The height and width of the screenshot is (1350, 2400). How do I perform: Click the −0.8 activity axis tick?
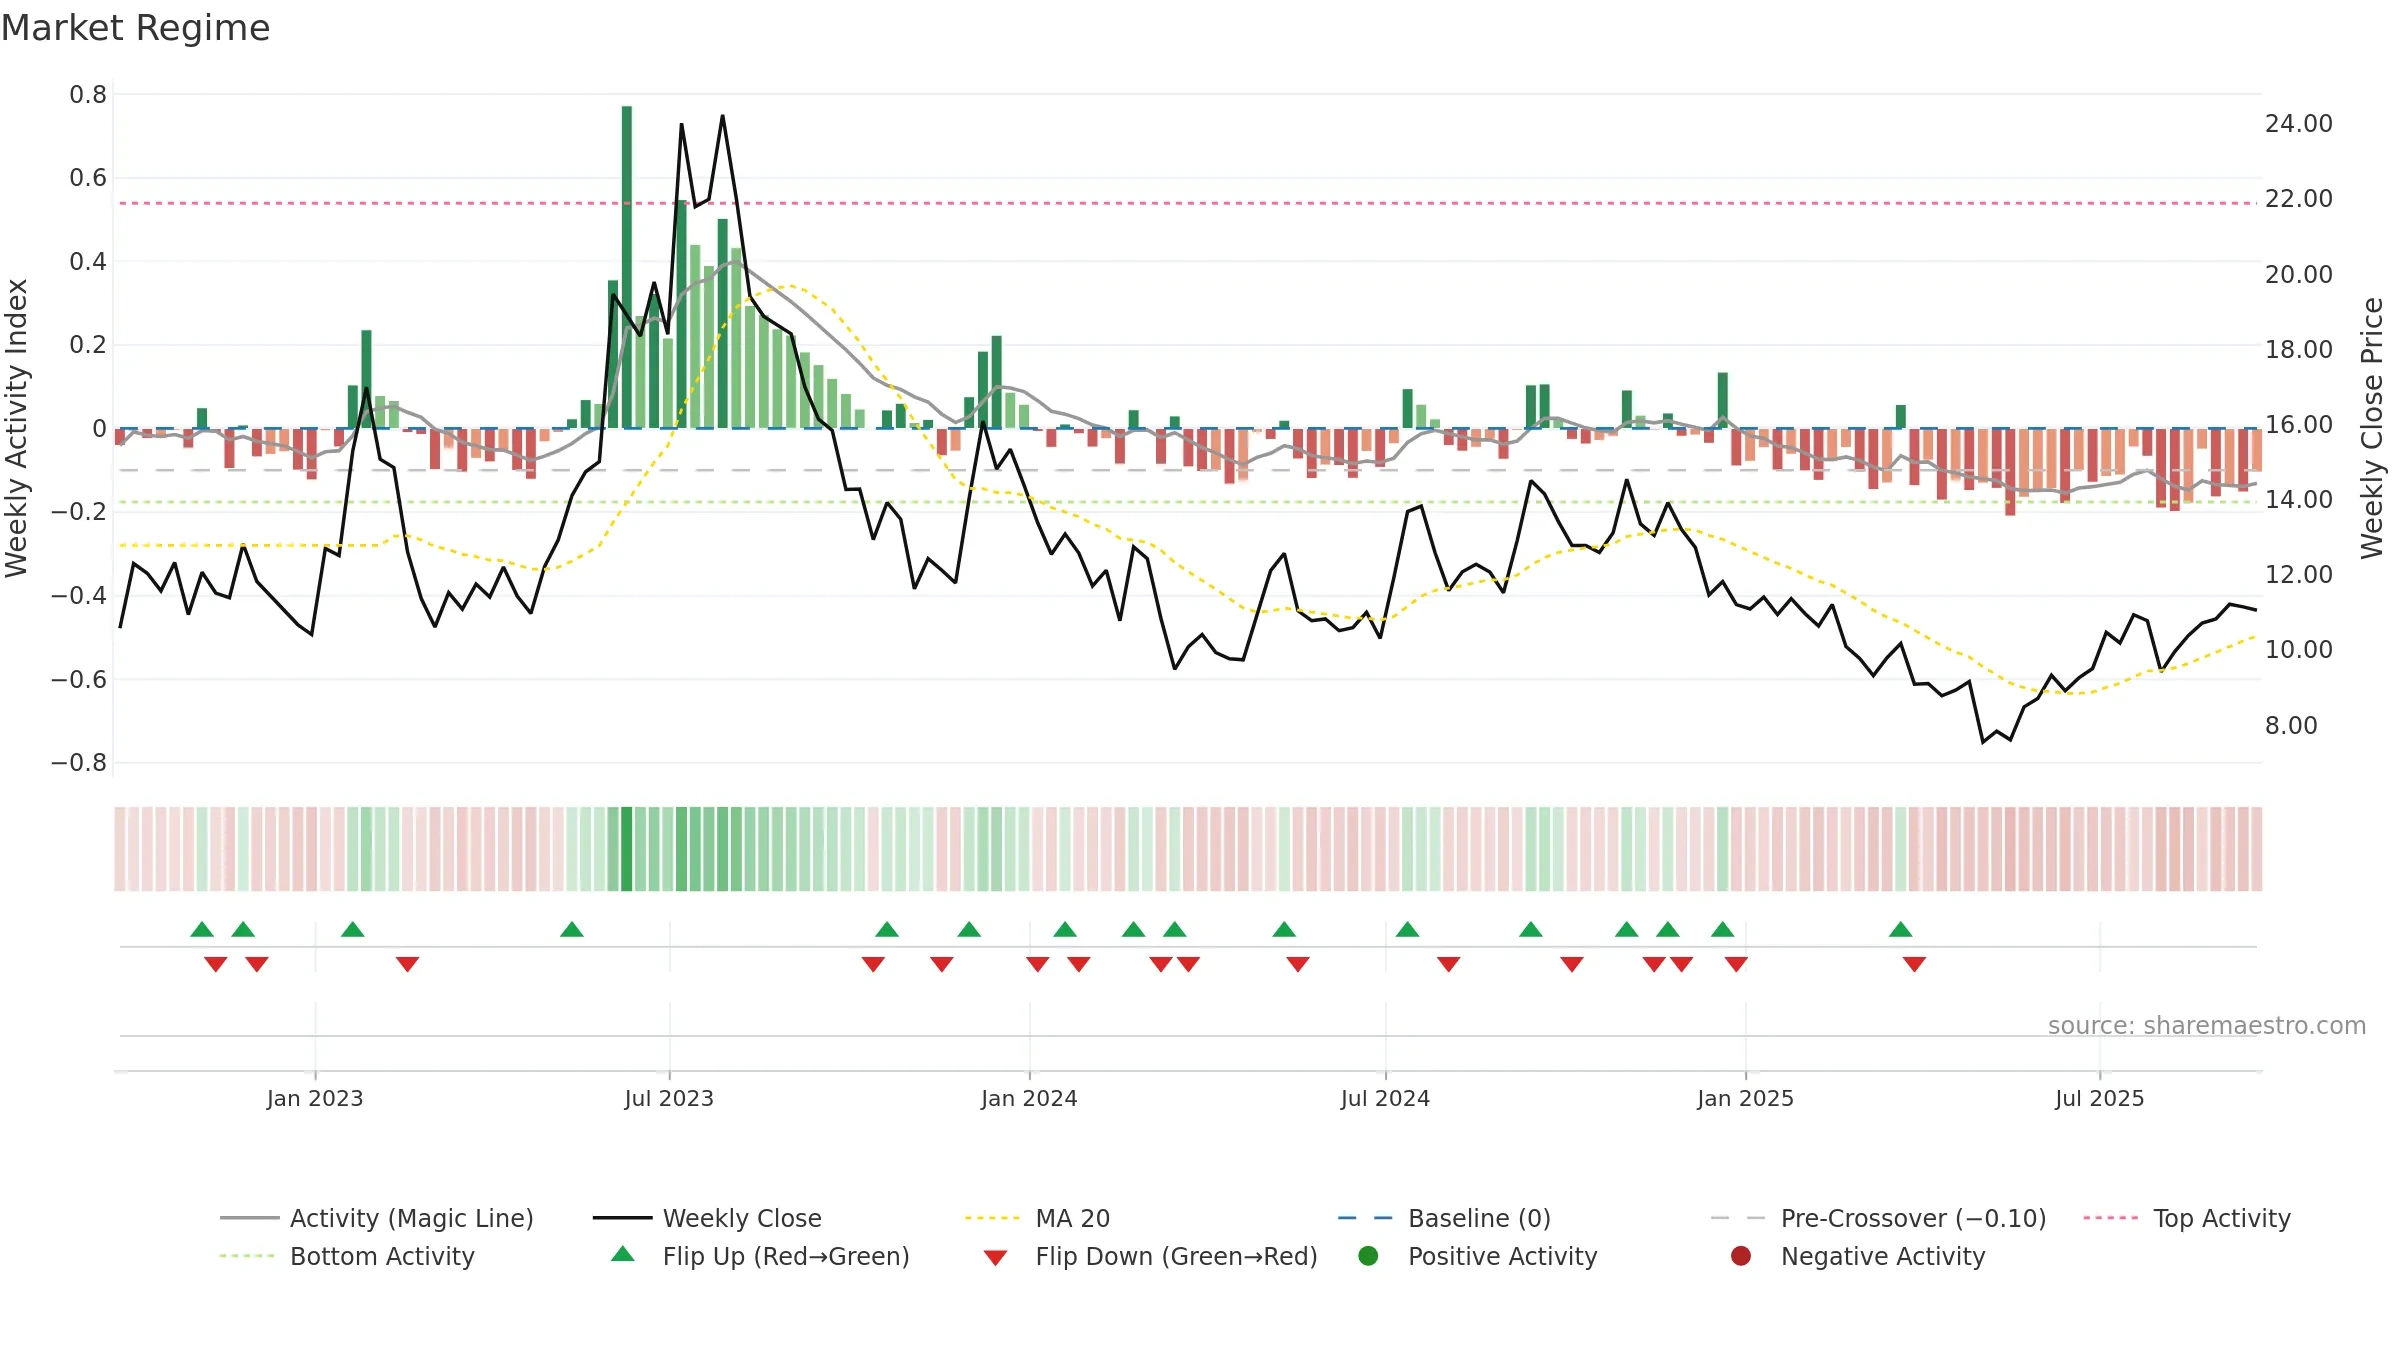click(79, 763)
